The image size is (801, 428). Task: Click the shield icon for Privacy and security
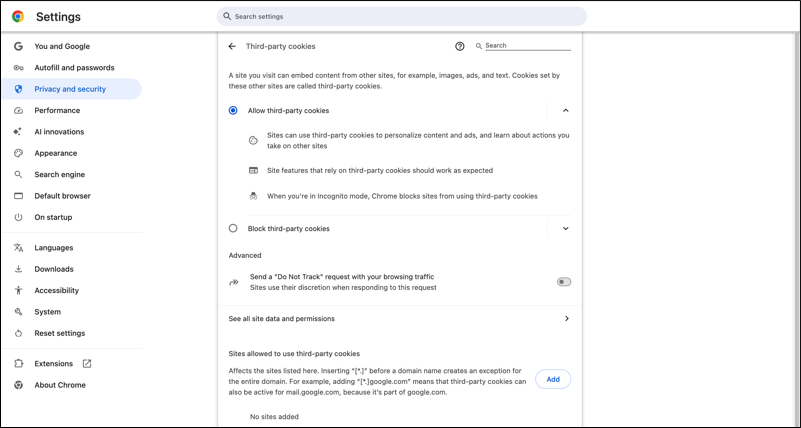point(18,89)
